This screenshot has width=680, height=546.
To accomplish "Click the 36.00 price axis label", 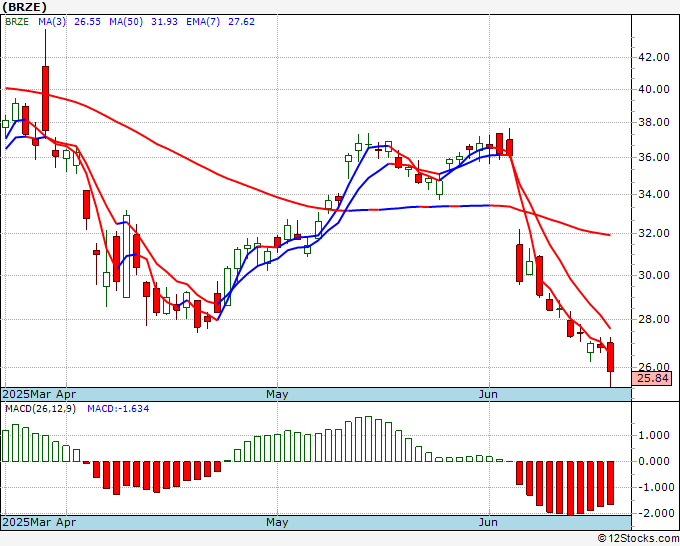I will [x=654, y=157].
